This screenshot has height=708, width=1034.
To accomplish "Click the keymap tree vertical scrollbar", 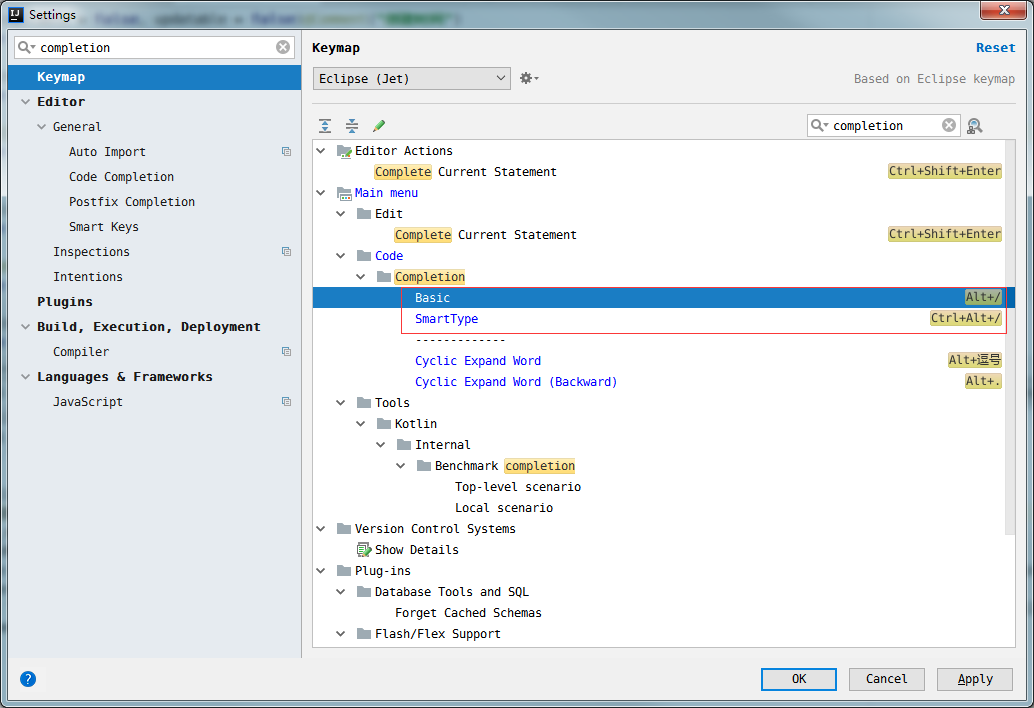I will [1010, 336].
